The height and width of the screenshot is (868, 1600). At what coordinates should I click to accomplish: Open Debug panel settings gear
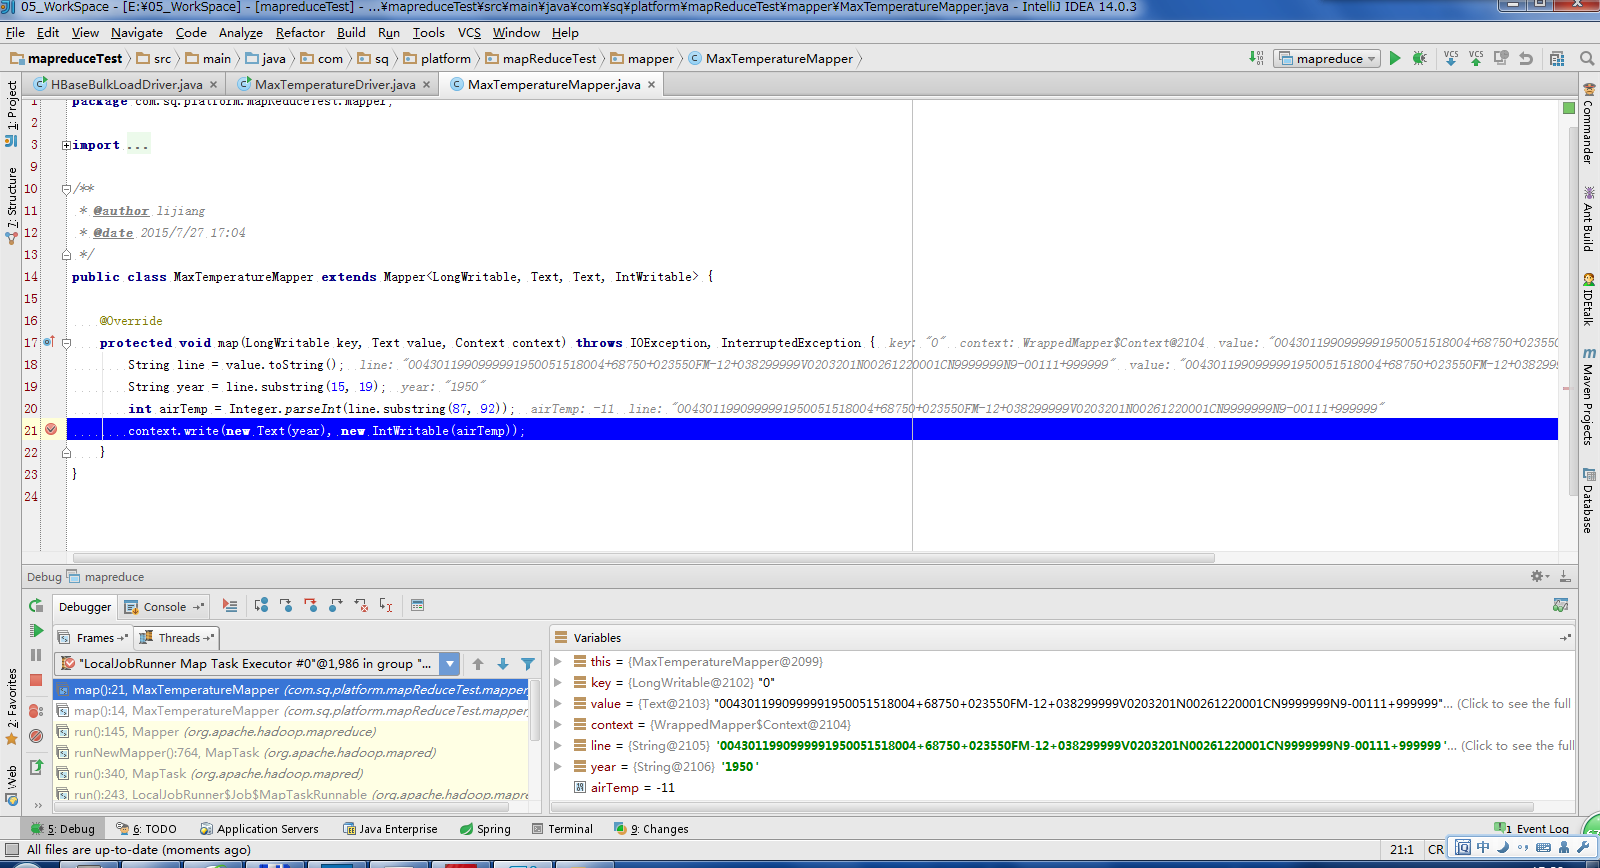point(1539,577)
